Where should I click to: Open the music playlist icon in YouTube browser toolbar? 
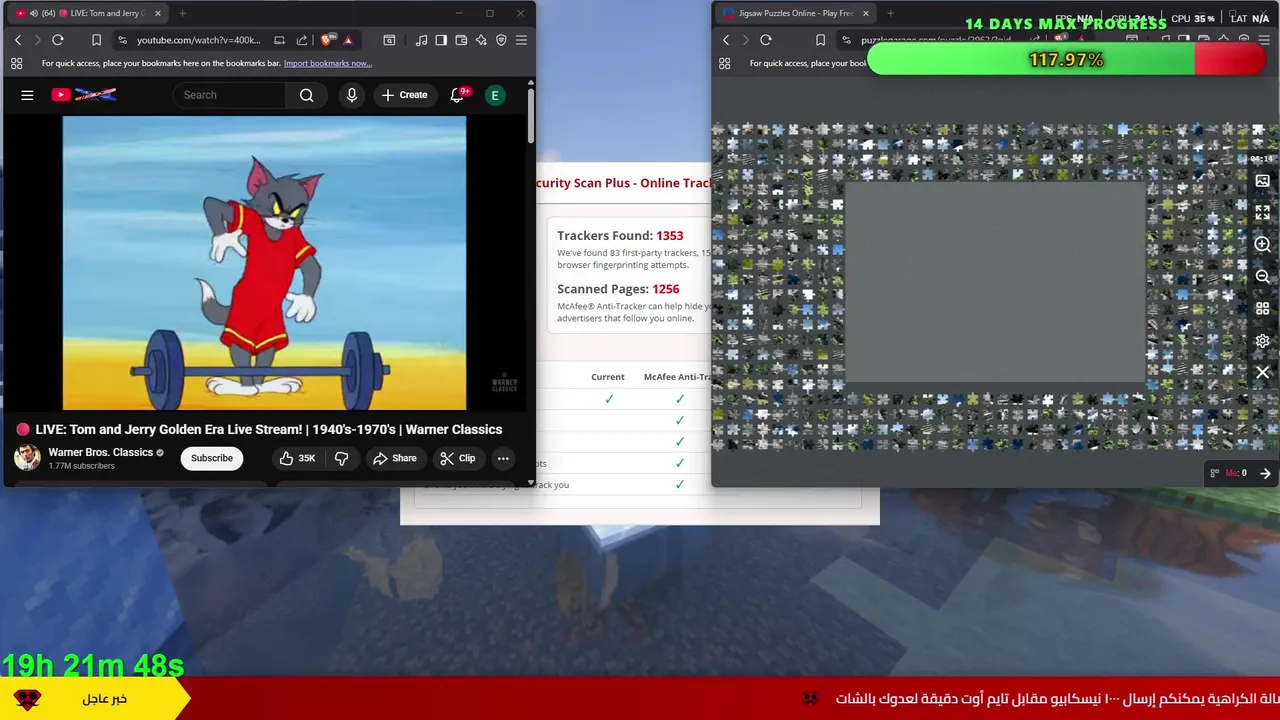pos(421,40)
